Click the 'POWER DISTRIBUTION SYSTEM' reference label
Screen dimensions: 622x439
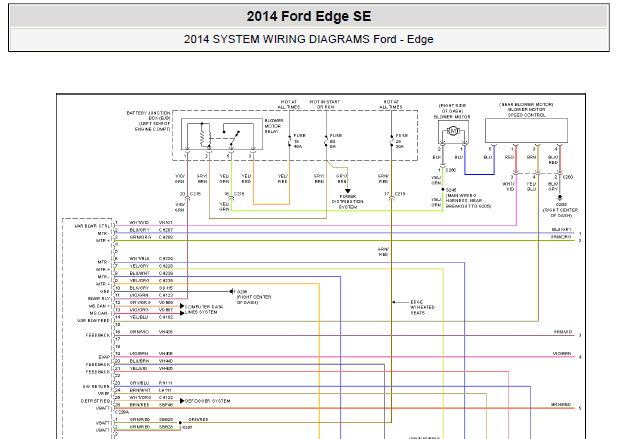(x=348, y=201)
